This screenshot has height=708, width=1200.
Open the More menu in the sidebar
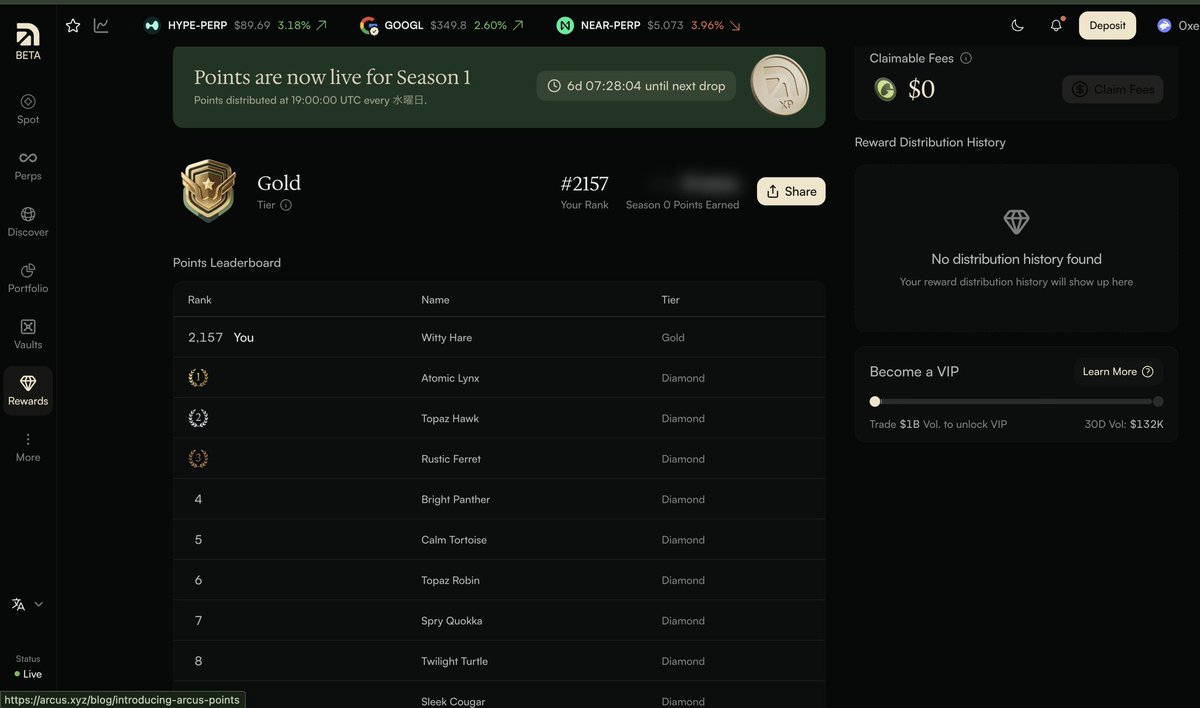(28, 447)
